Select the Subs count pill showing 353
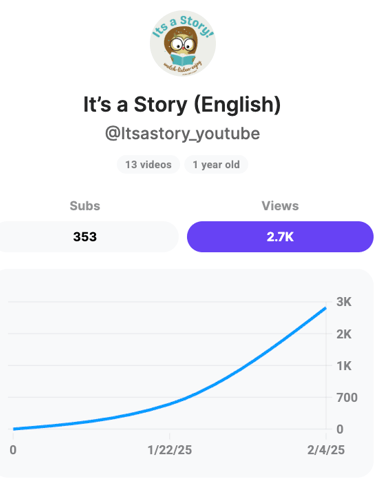375x488 pixels. (x=87, y=237)
